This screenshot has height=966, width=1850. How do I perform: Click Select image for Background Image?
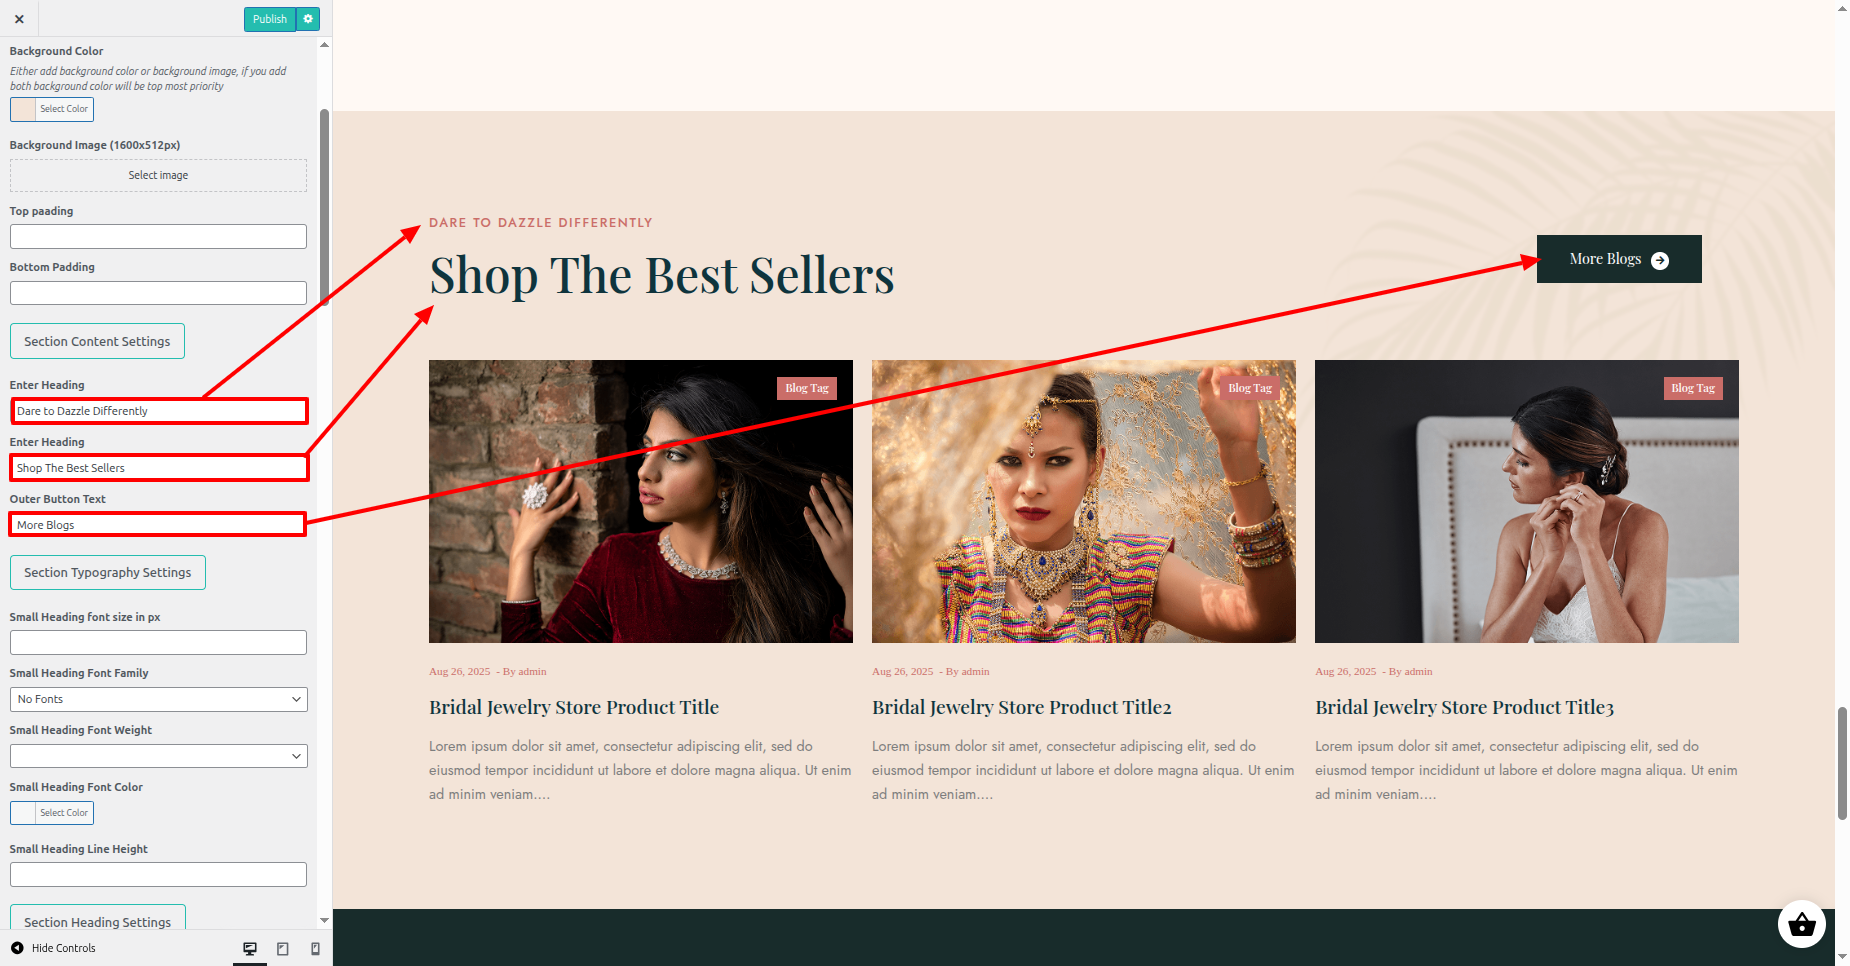(158, 175)
